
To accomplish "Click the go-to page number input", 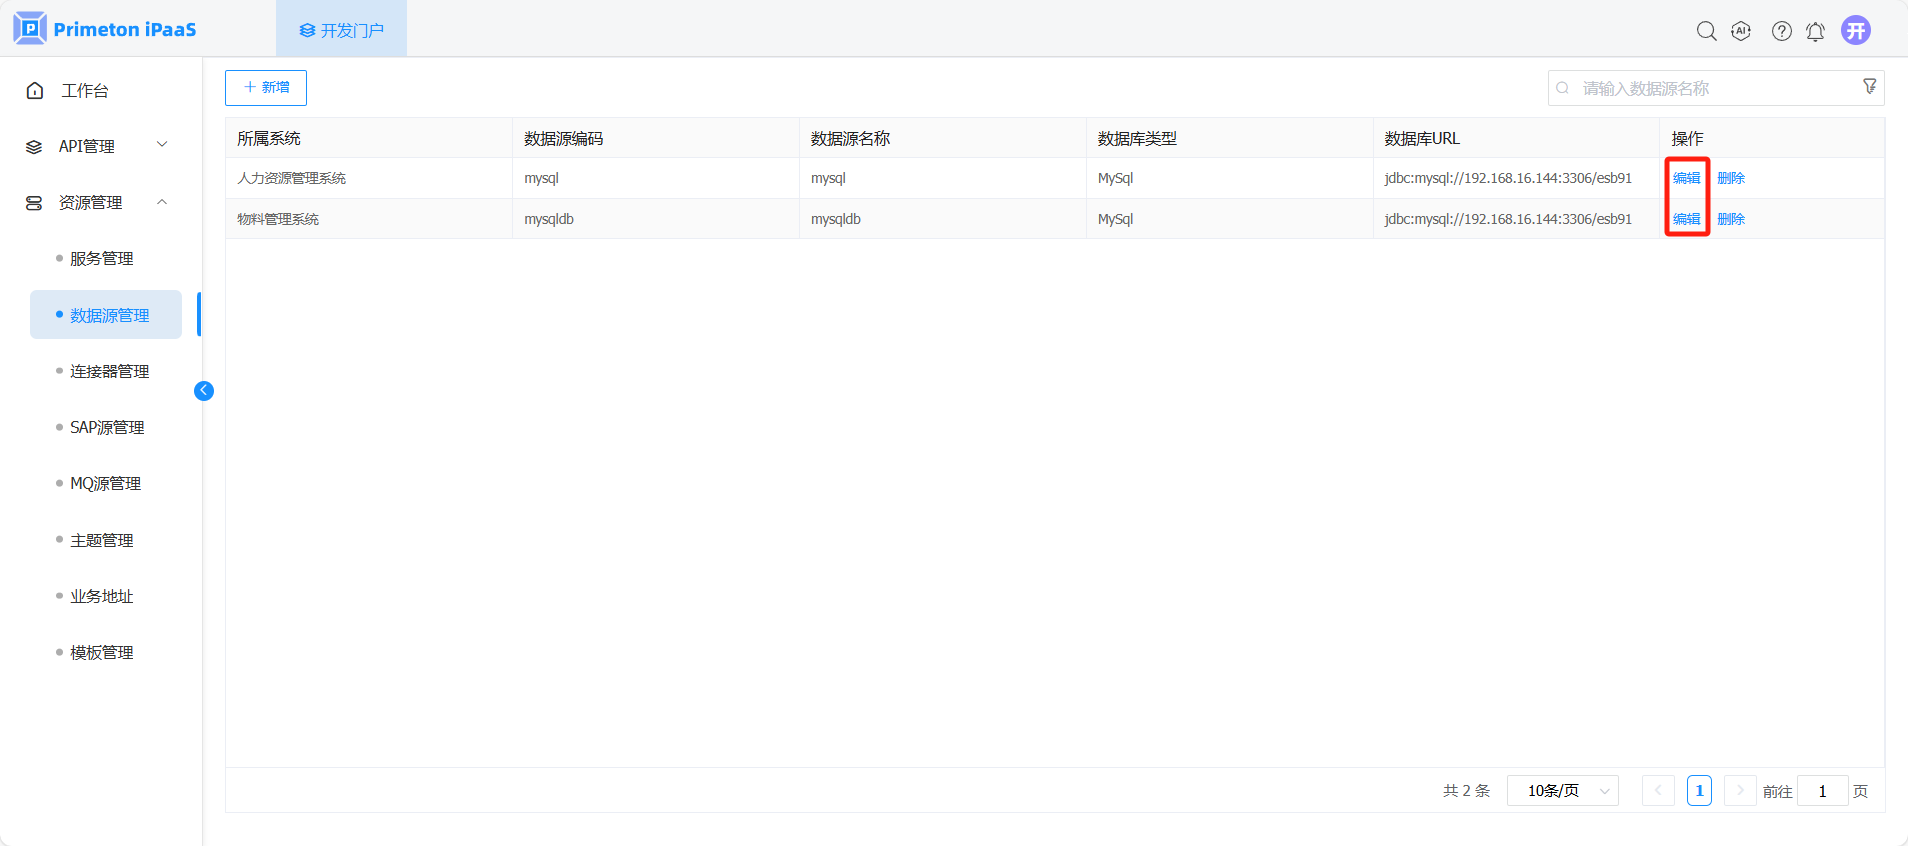I will pos(1821,791).
